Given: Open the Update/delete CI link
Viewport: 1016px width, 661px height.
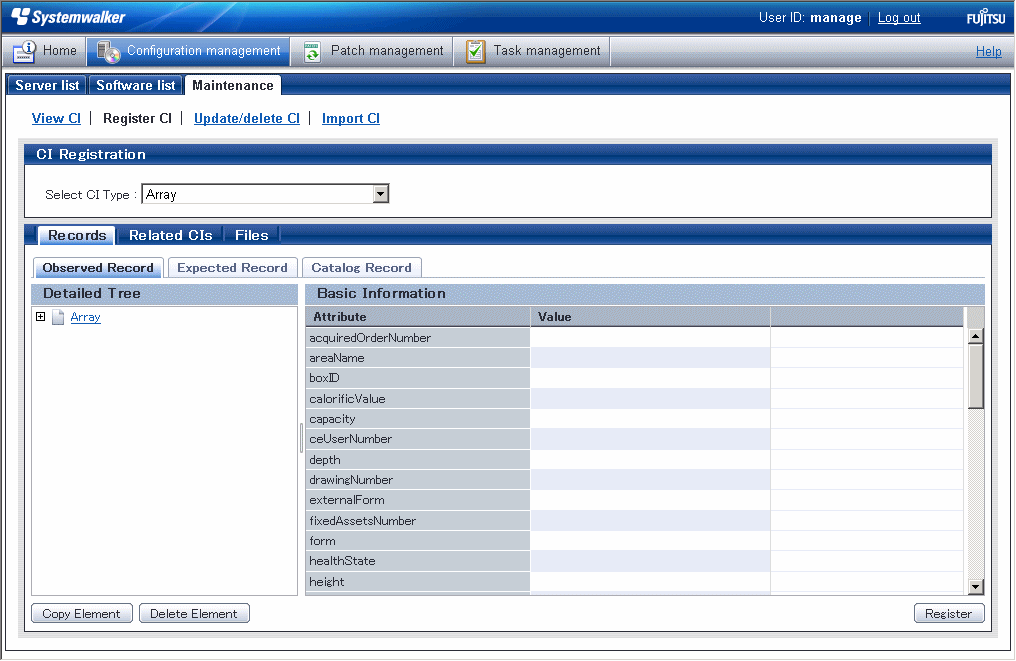Looking at the screenshot, I should coord(247,119).
